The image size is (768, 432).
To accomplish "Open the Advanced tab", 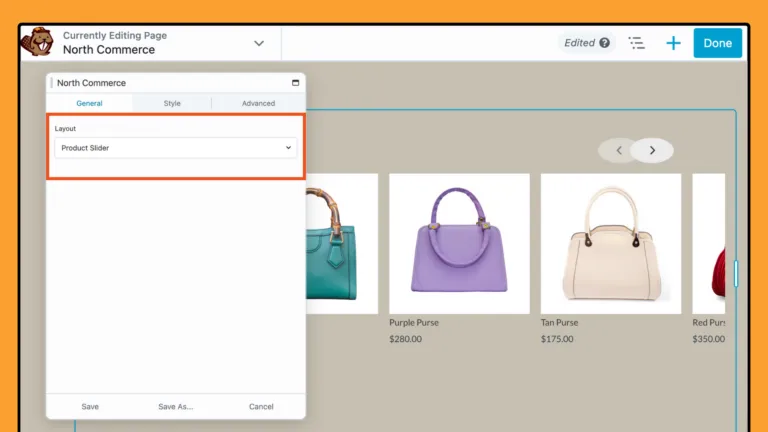I will coord(258,103).
